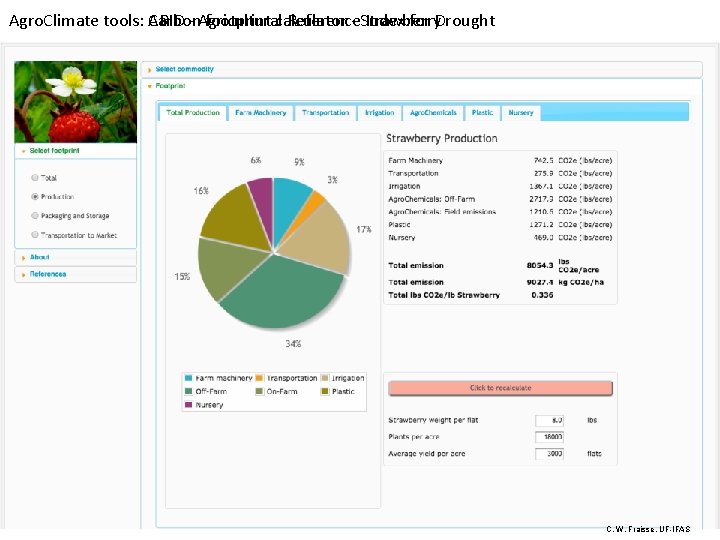
Task: Open the Transportation tab
Action: click(326, 112)
